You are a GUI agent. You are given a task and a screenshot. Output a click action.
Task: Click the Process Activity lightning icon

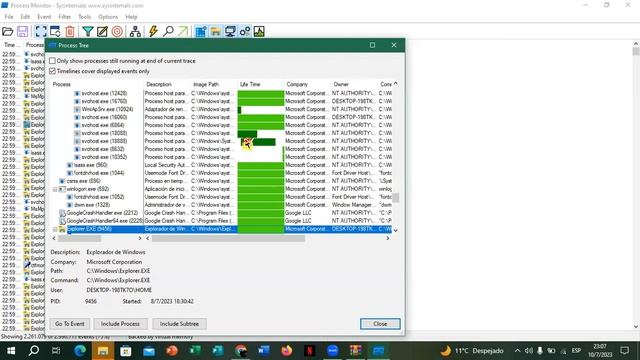coord(153,31)
